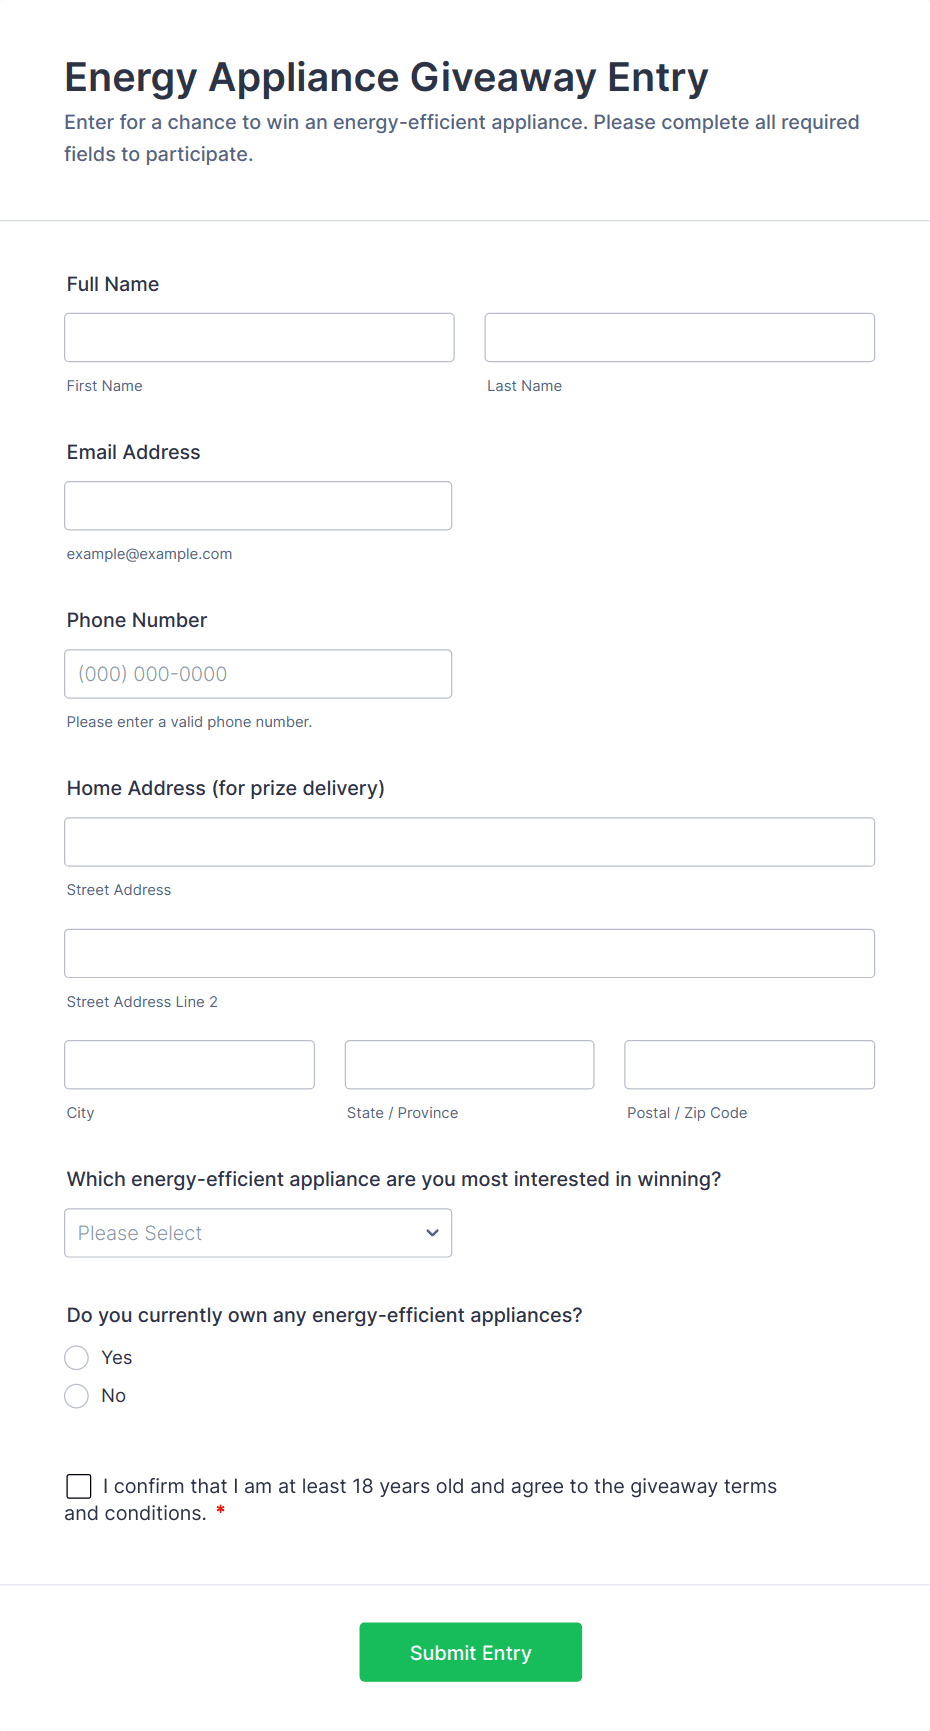Open the appliance 'Please Select' dropdown

pyautogui.click(x=240, y=1233)
